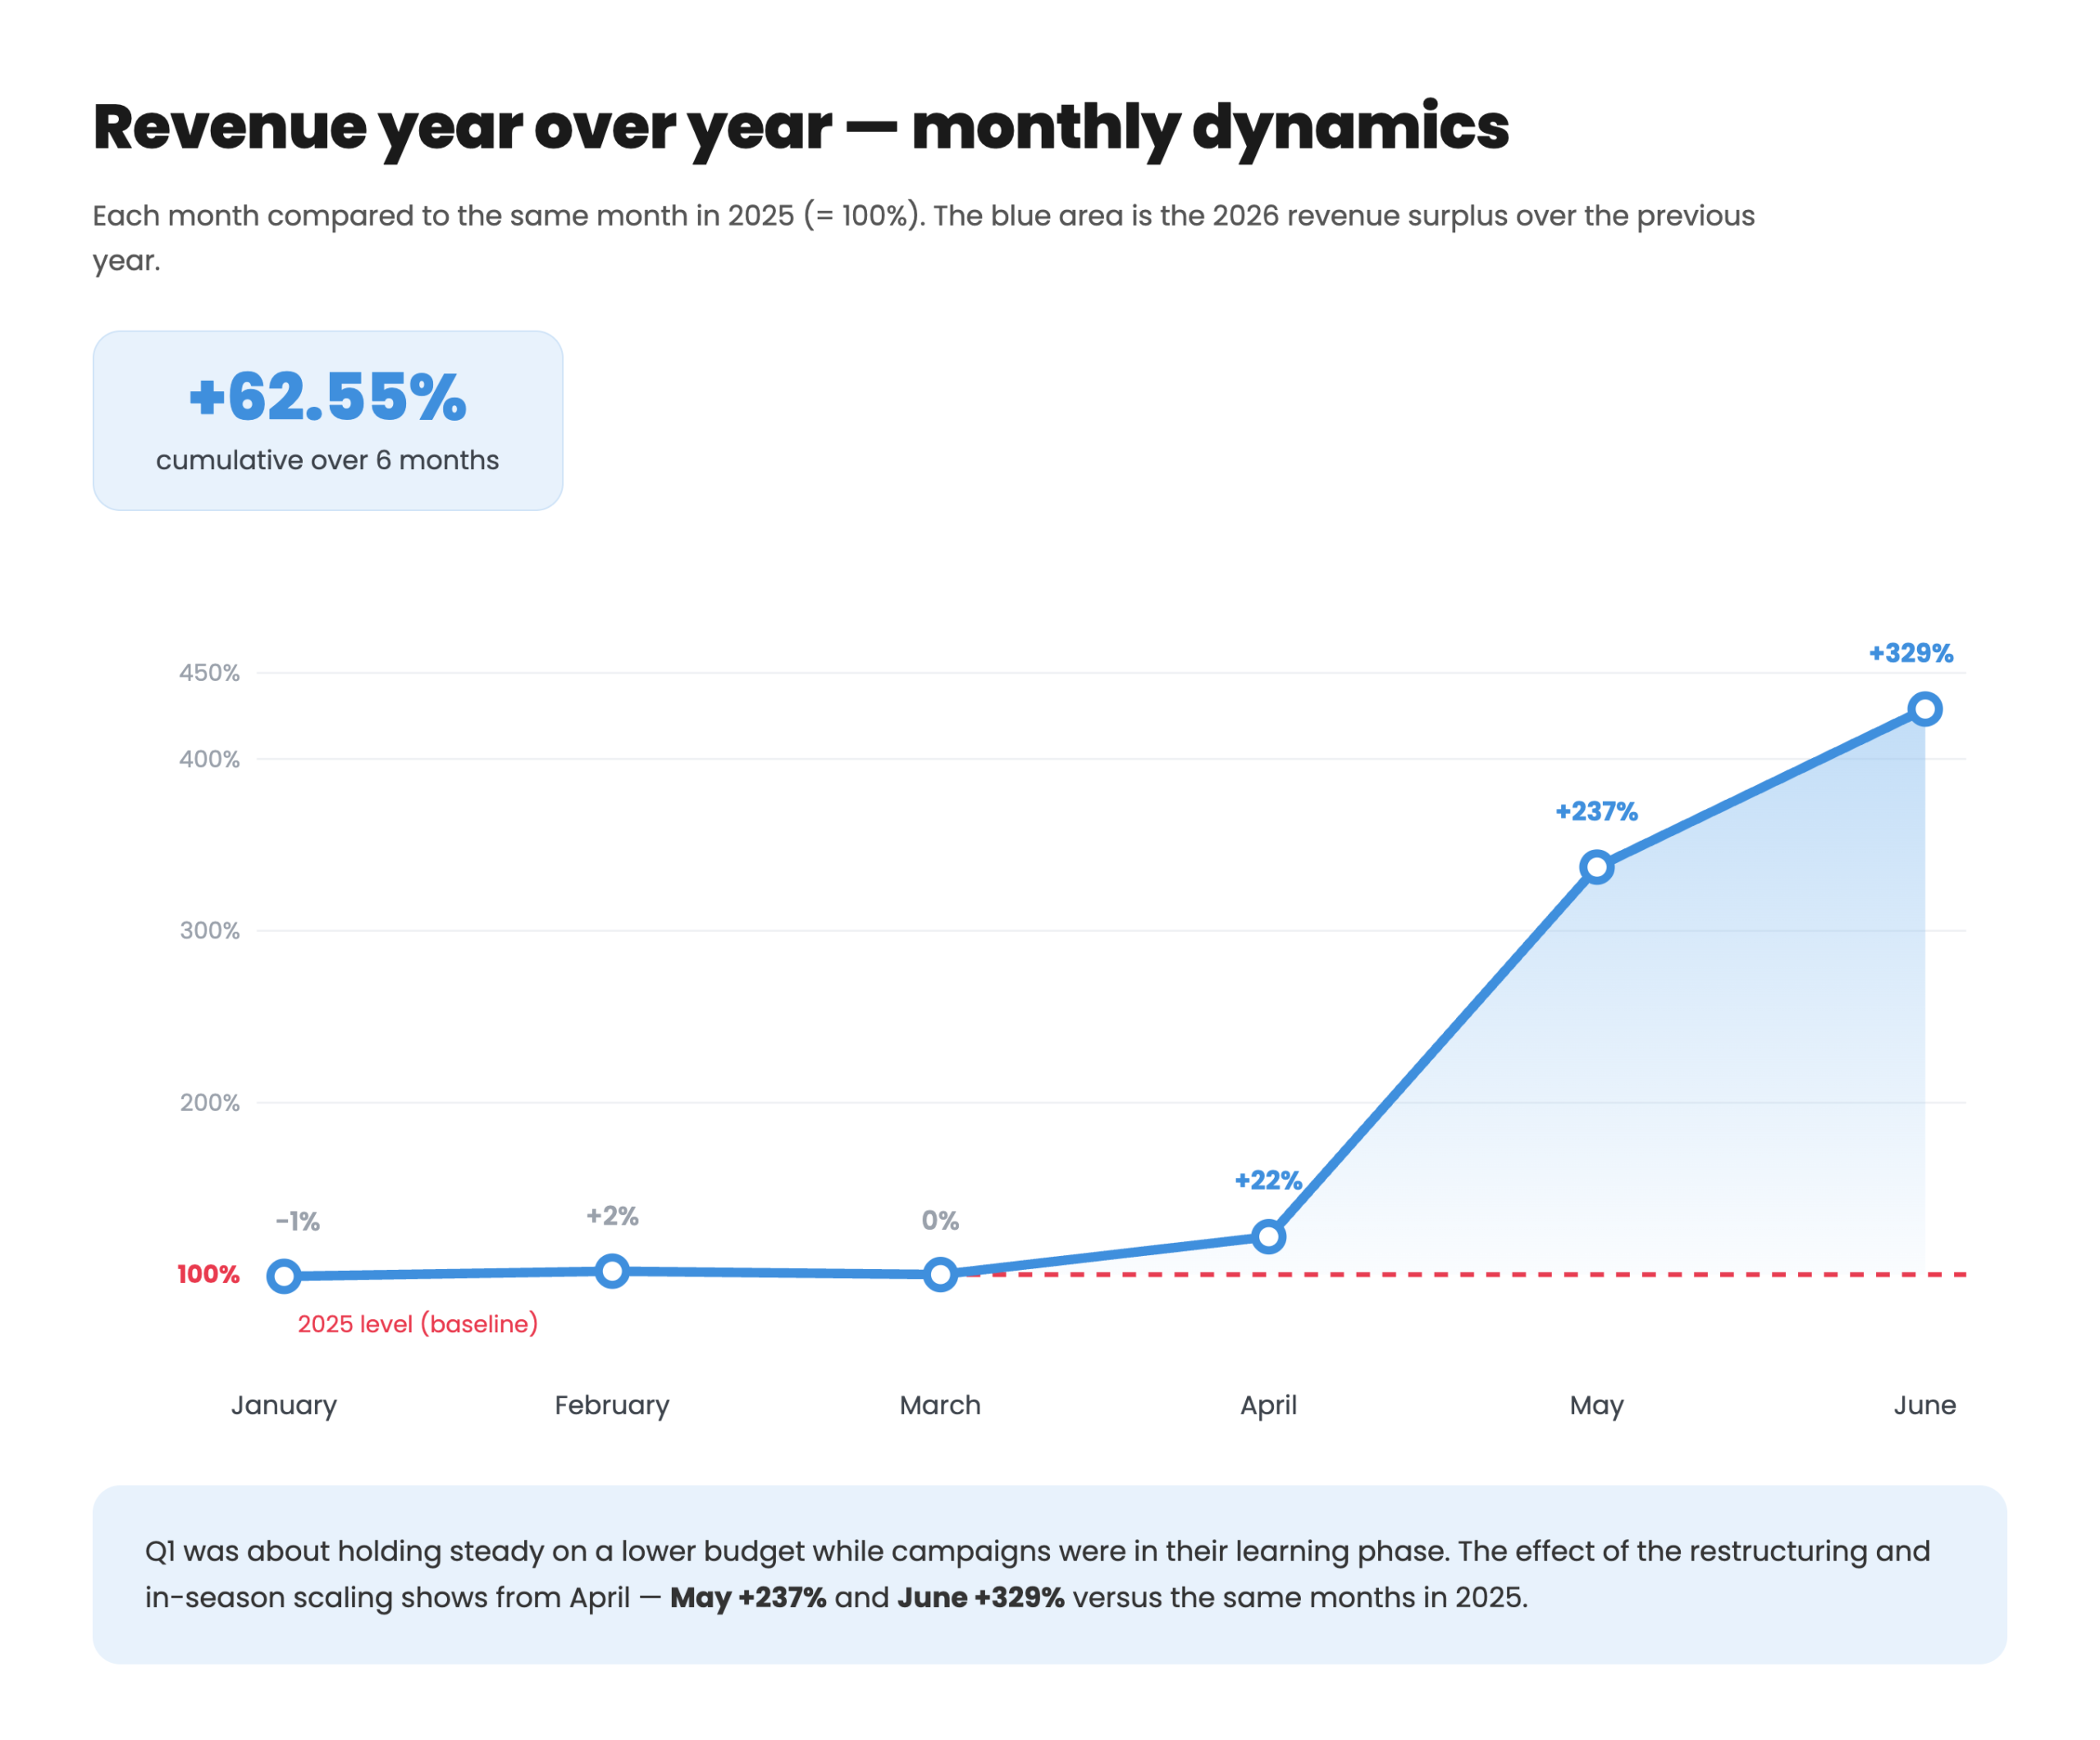Click the 400% y-axis label

point(209,759)
